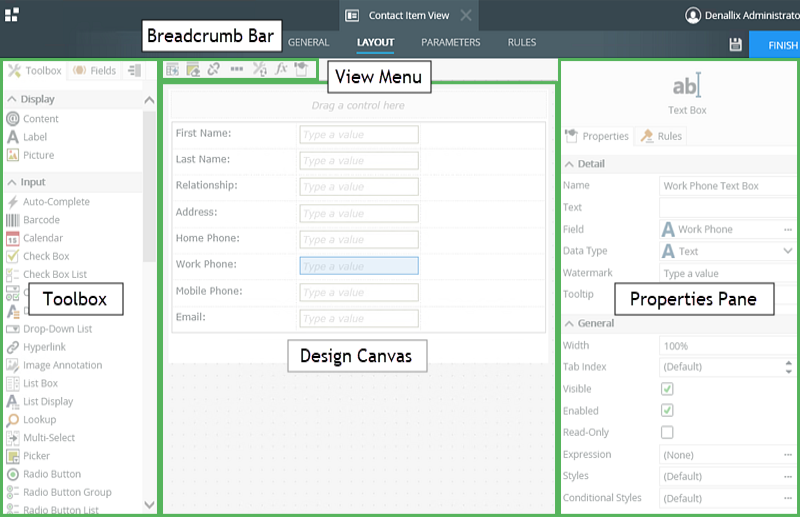
Task: Select the Multi-Select control in Toolbox
Action: (x=41, y=437)
